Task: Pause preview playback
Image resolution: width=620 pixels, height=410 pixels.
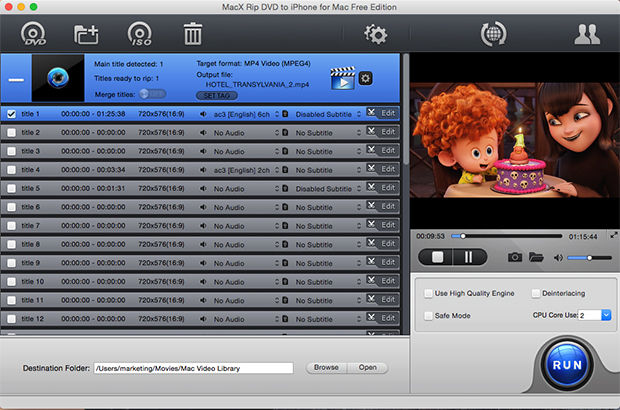Action: [x=469, y=257]
